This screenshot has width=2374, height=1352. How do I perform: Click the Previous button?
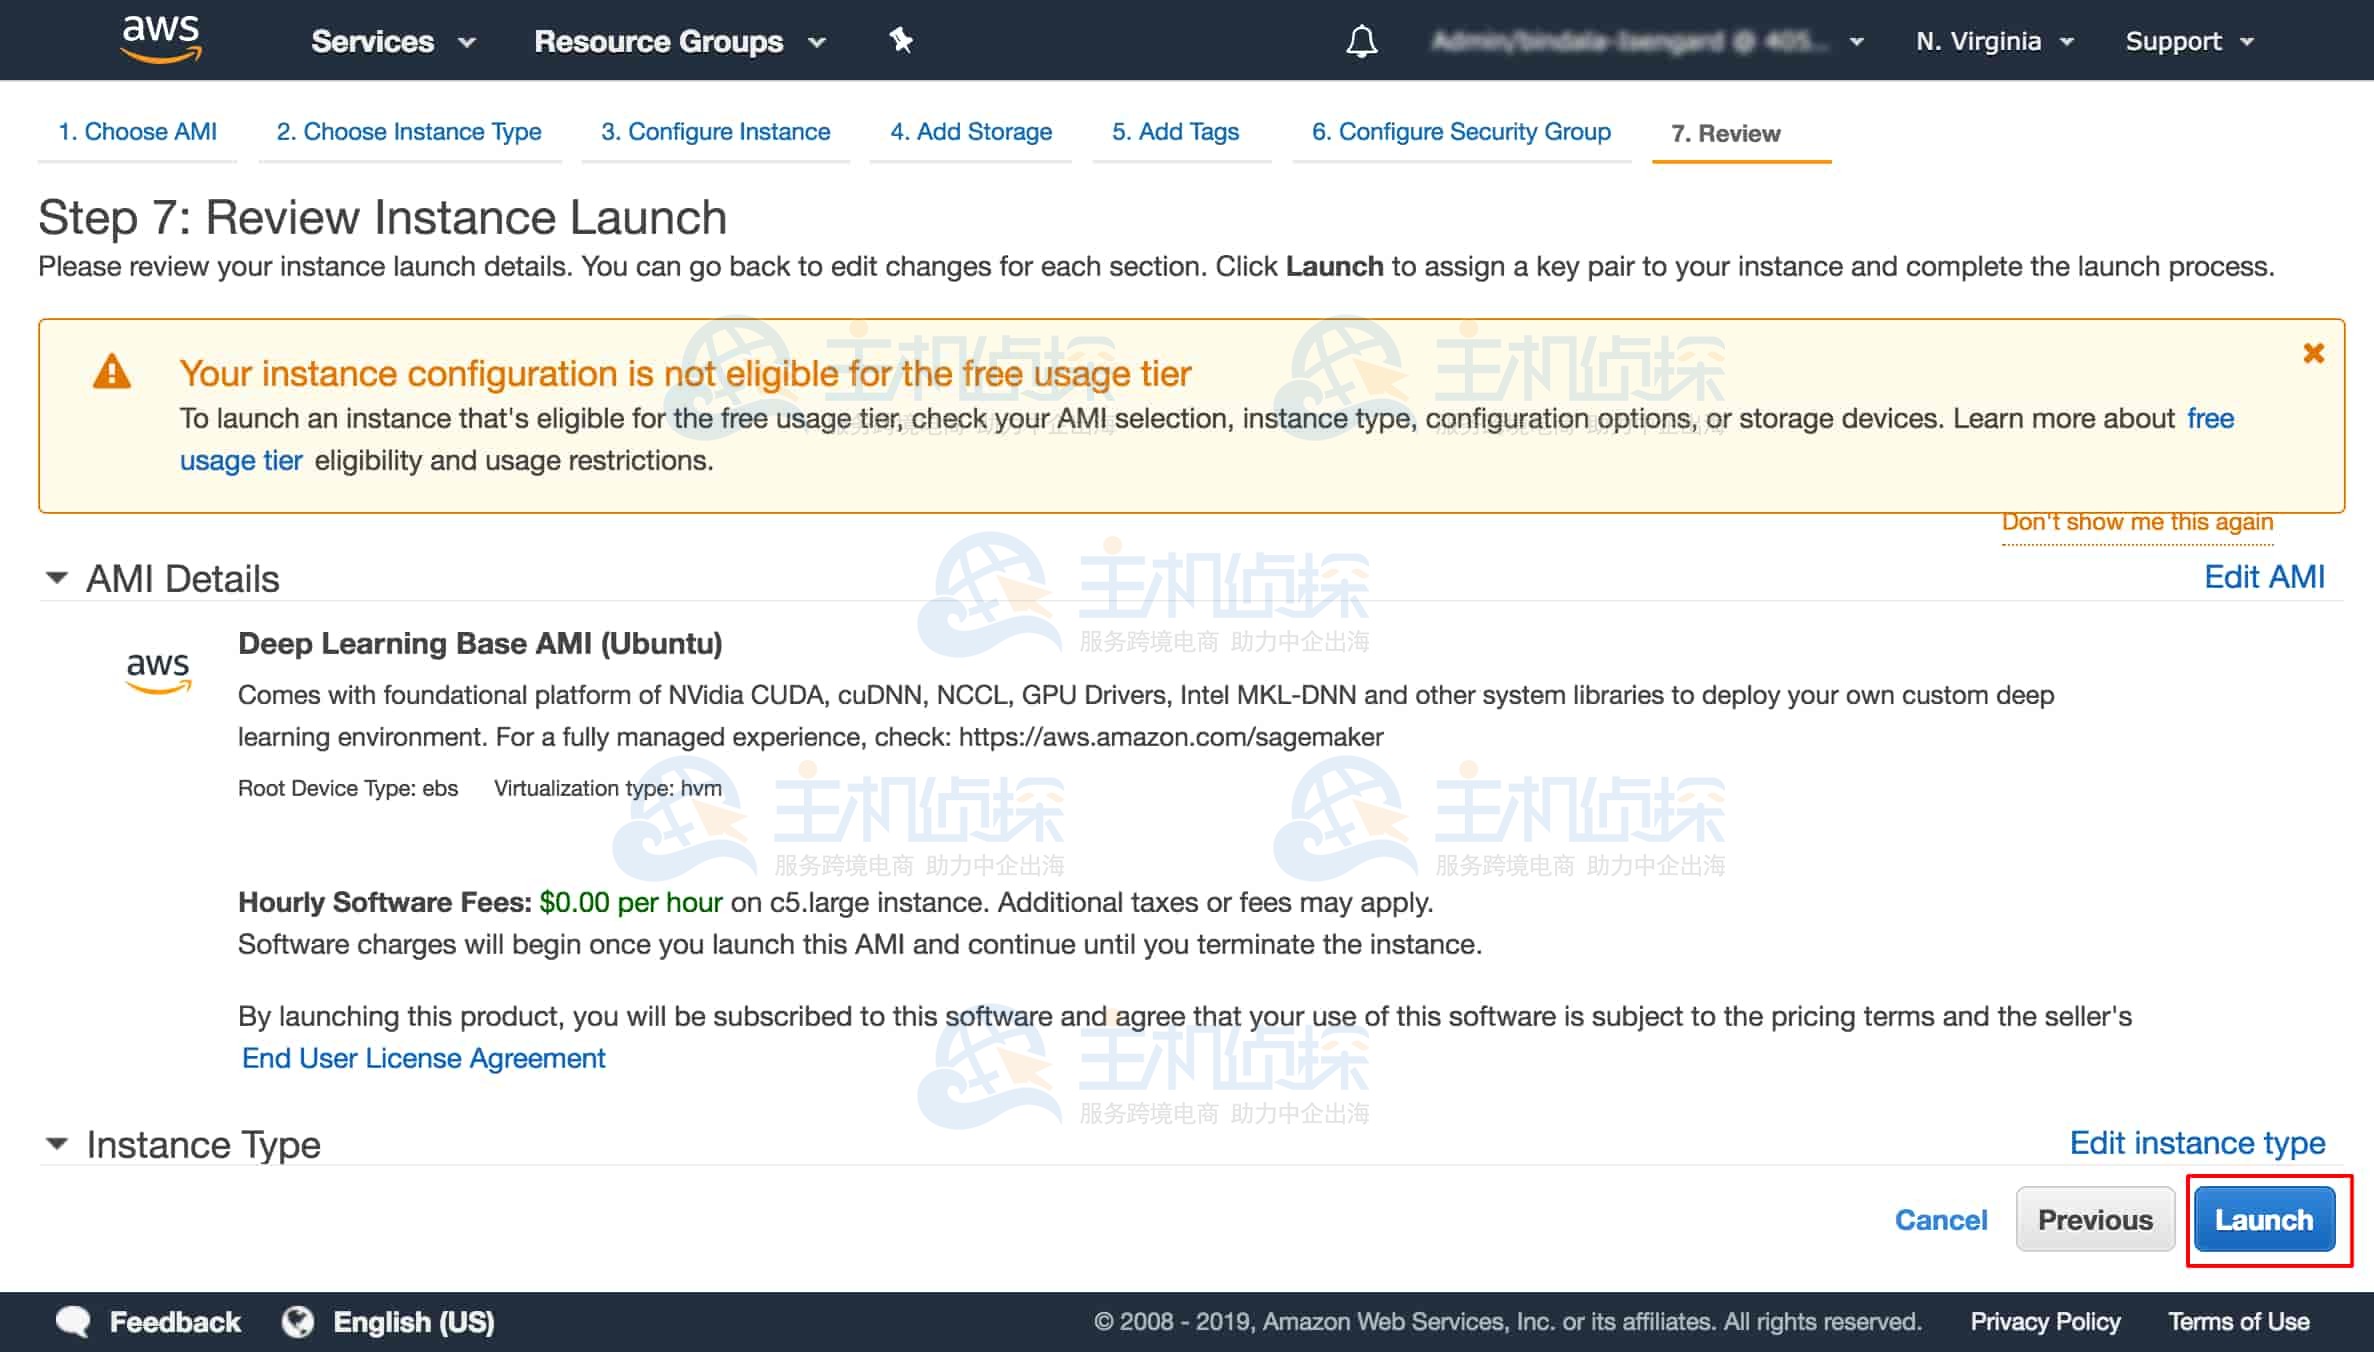pos(2094,1219)
